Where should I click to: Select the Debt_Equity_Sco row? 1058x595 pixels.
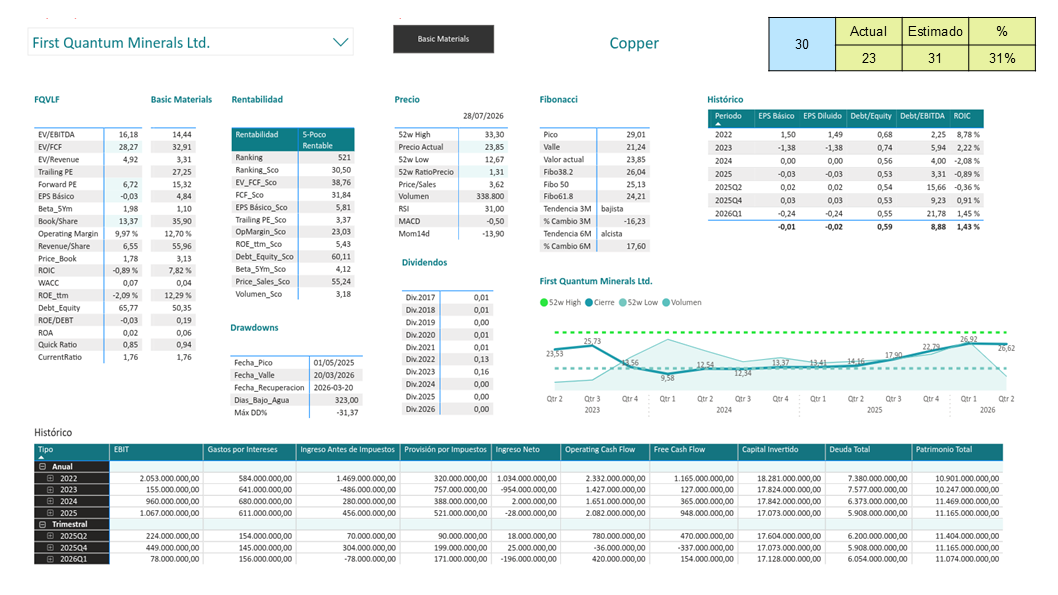(x=292, y=256)
